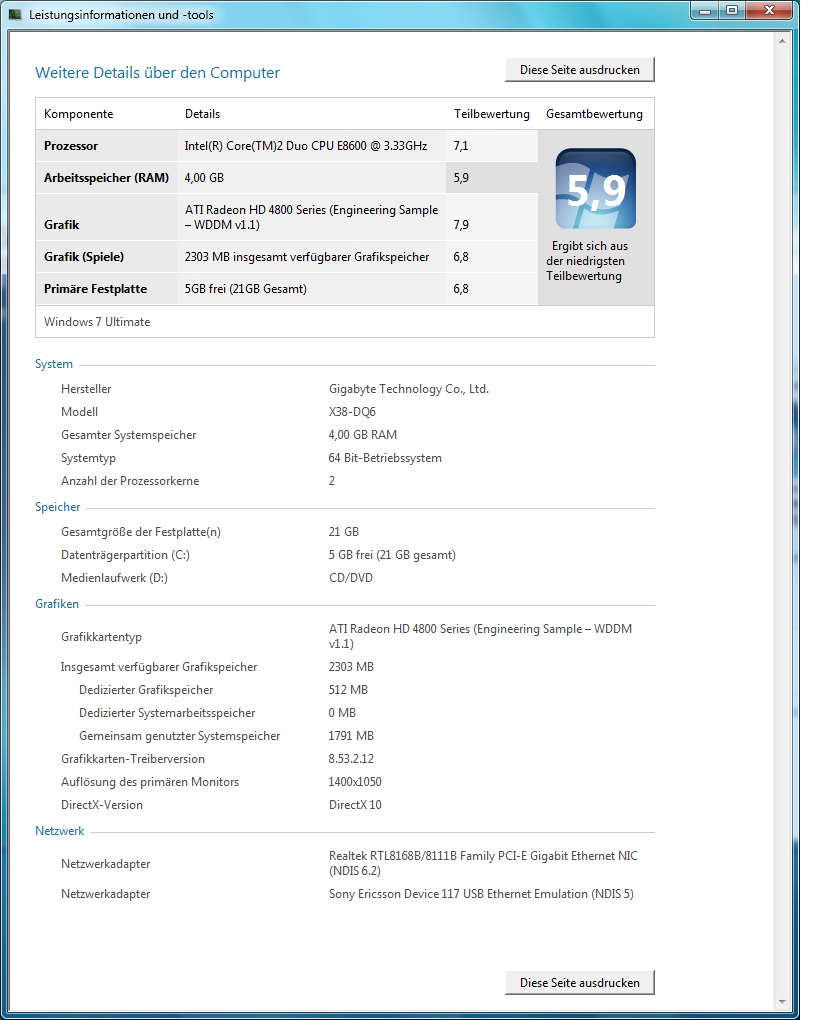This screenshot has width=840, height=1020.
Task: Click the resolution value '1400x1050'
Action: pos(355,782)
